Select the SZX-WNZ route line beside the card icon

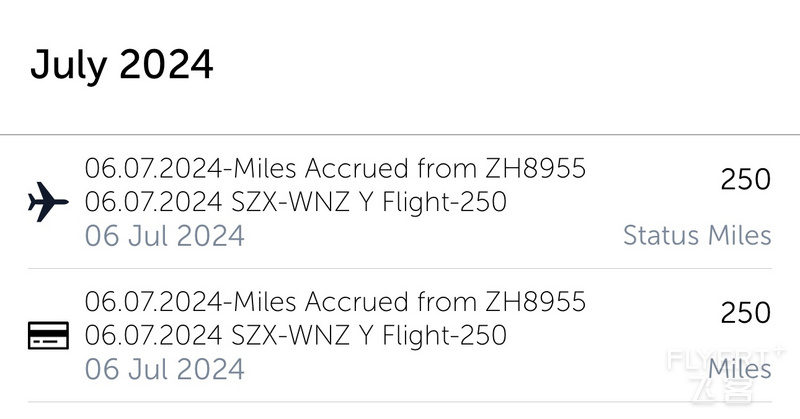coord(295,335)
